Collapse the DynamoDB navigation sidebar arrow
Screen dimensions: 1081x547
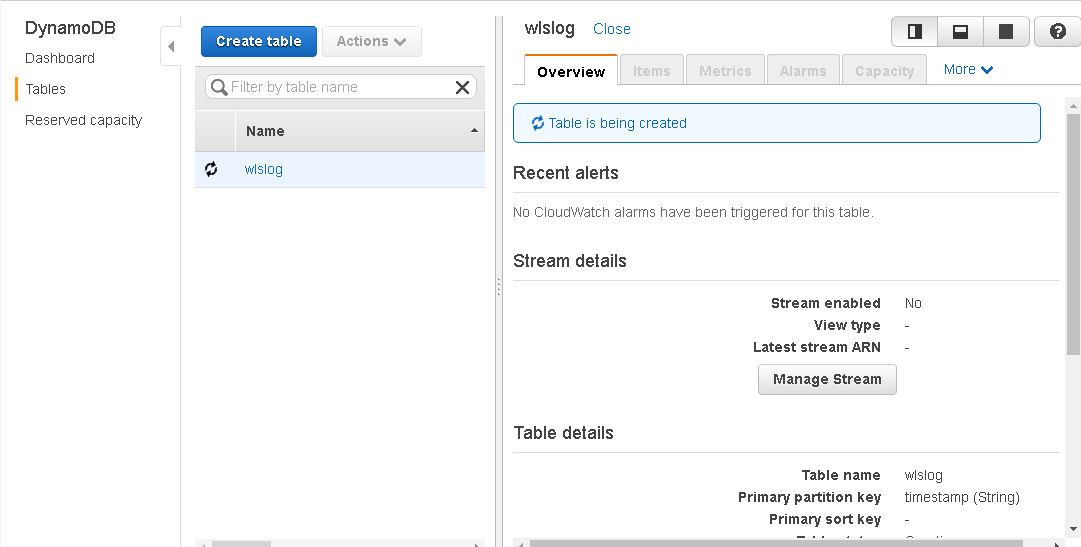(170, 47)
